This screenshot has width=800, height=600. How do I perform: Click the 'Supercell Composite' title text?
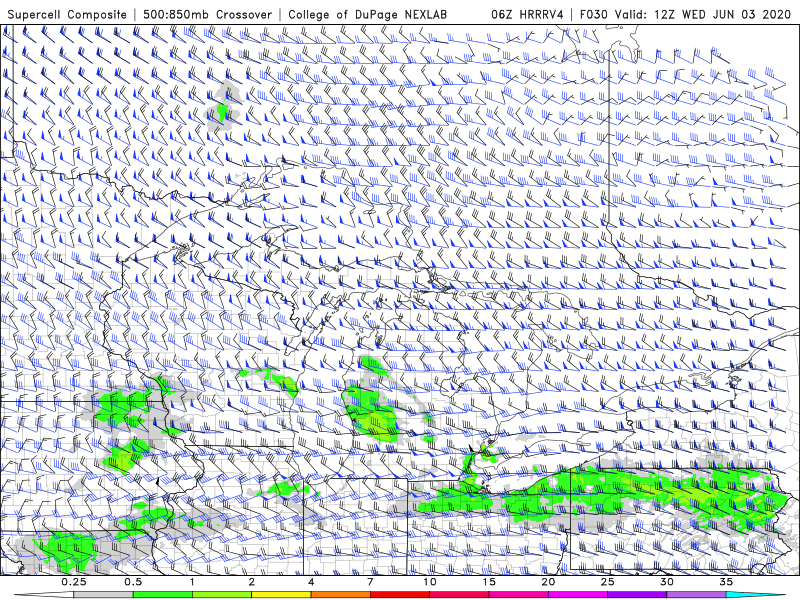pyautogui.click(x=67, y=14)
